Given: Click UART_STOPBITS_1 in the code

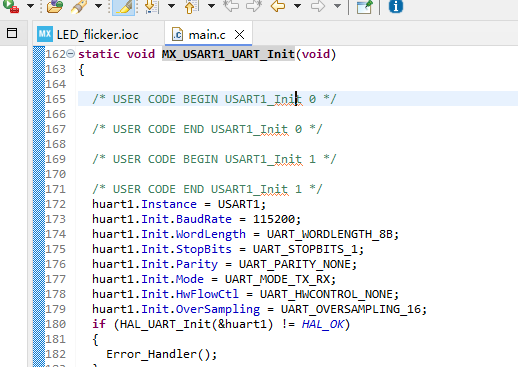Looking at the screenshot, I should pyautogui.click(x=305, y=249).
